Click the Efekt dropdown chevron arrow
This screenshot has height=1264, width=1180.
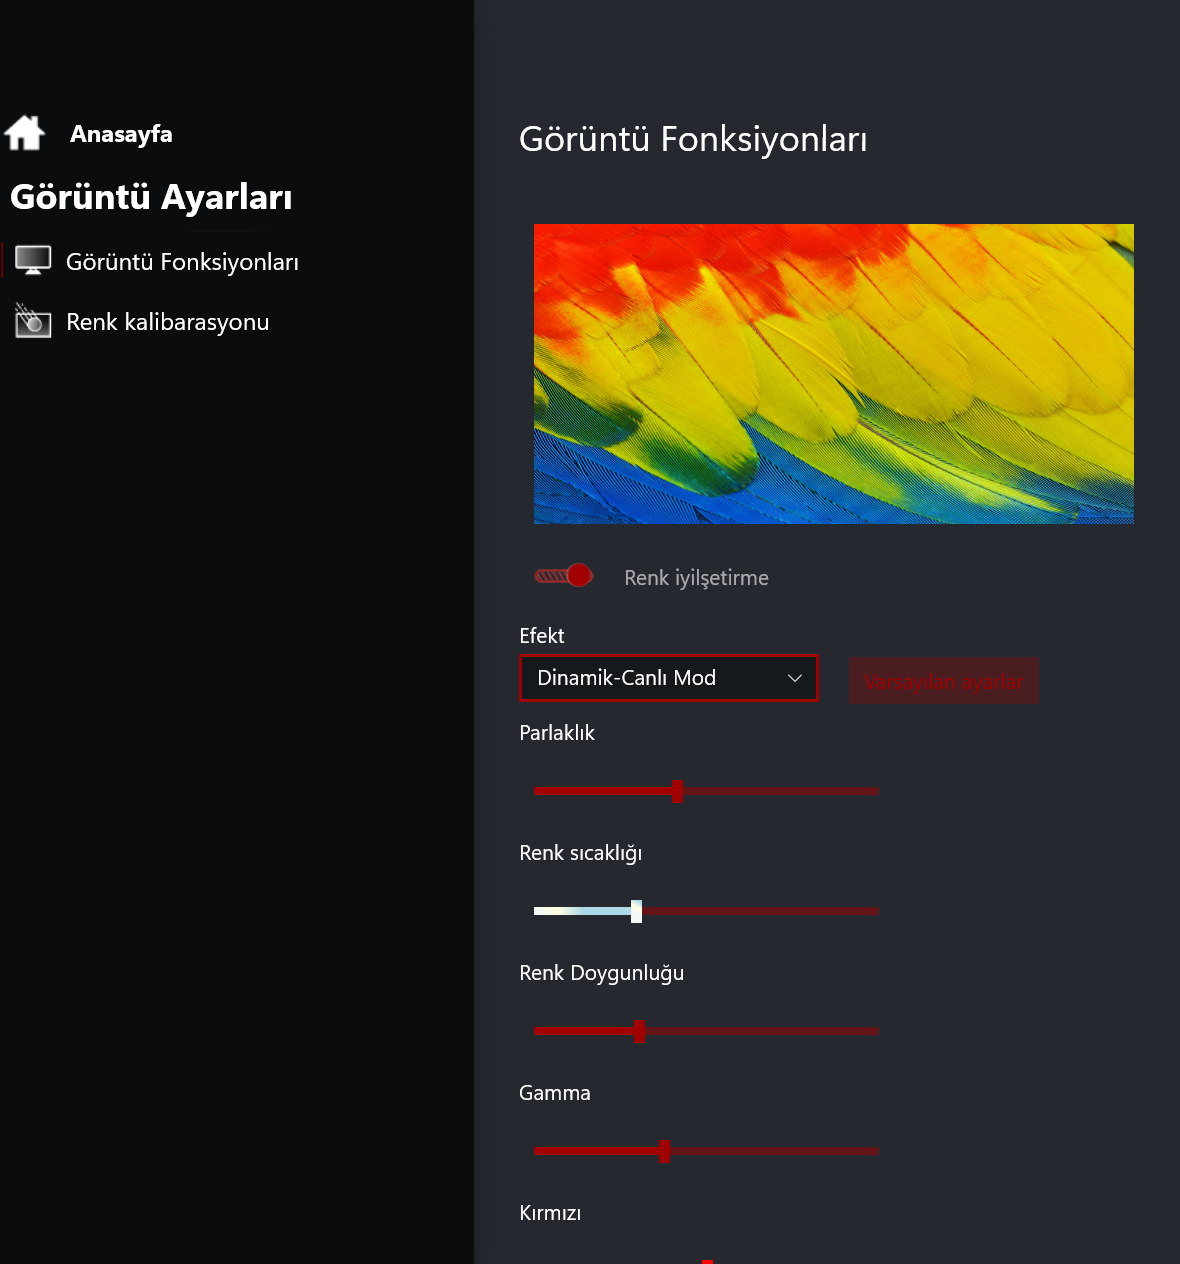(795, 678)
